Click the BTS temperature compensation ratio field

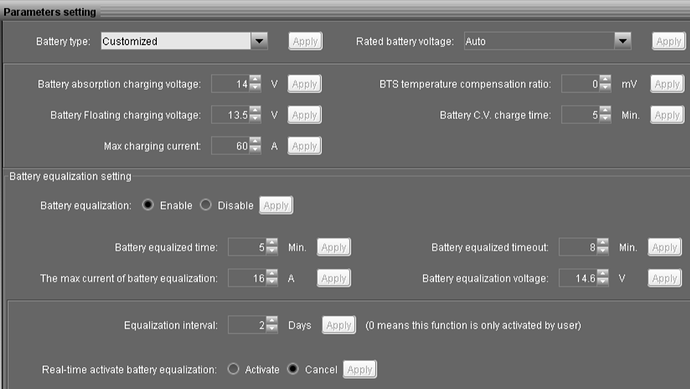pyautogui.click(x=580, y=84)
